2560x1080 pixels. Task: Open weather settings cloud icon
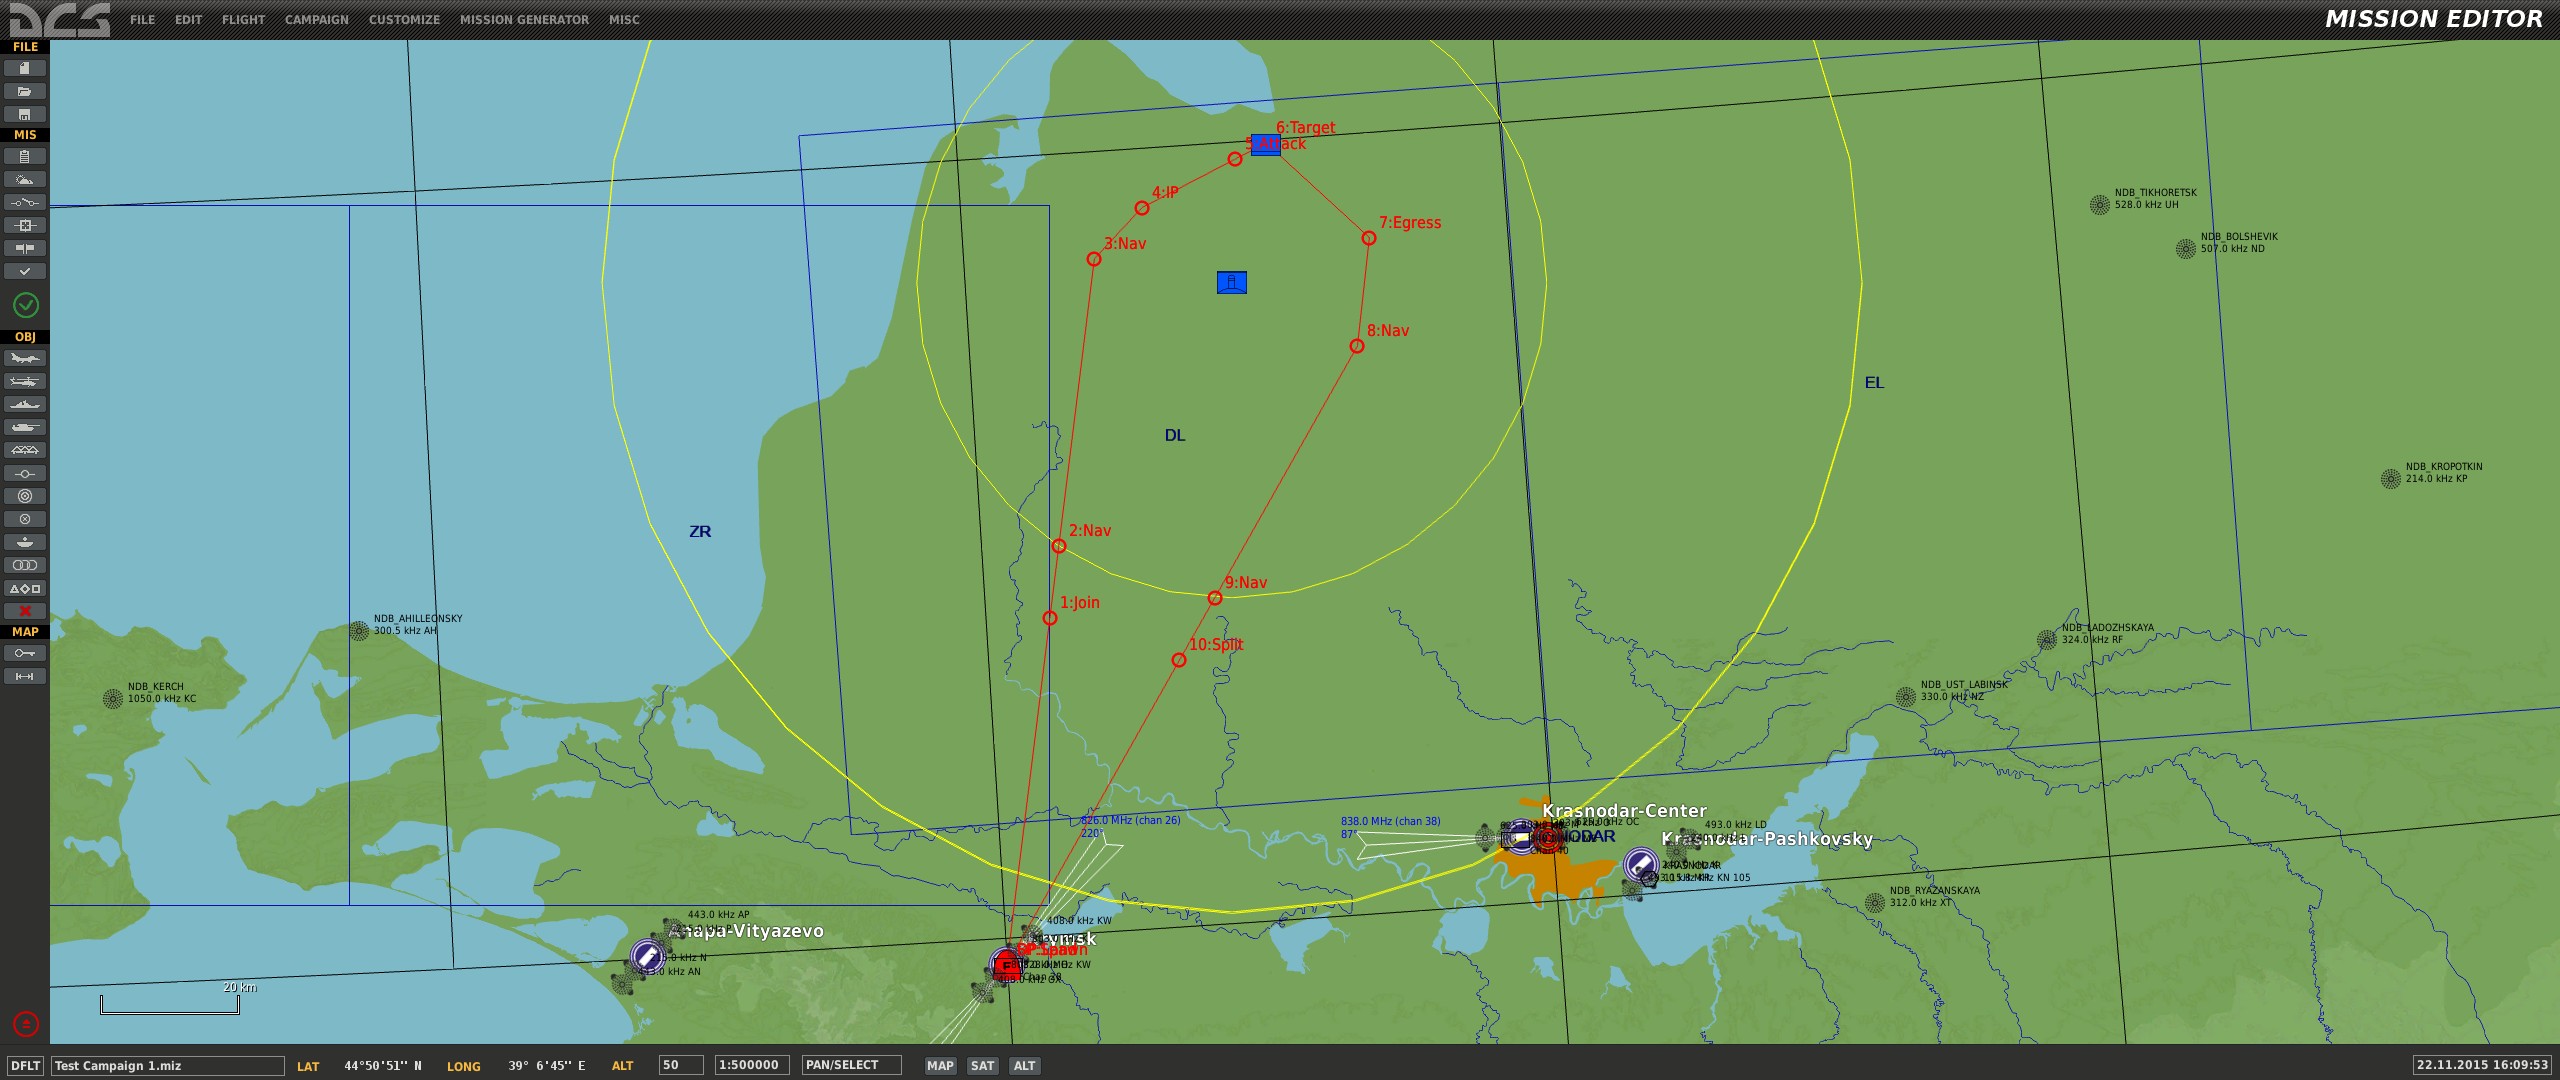click(x=25, y=179)
